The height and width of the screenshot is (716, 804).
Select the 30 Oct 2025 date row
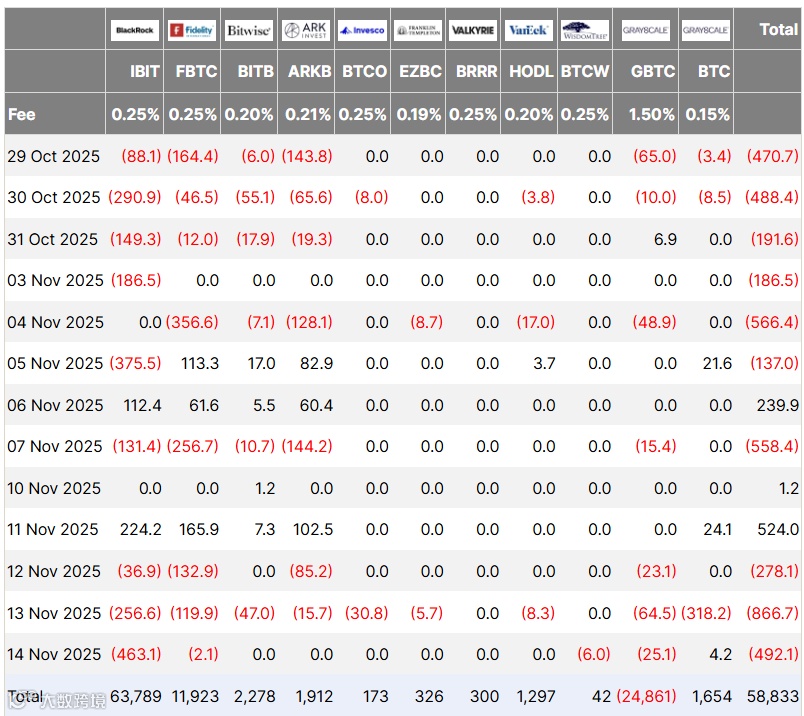pos(403,197)
